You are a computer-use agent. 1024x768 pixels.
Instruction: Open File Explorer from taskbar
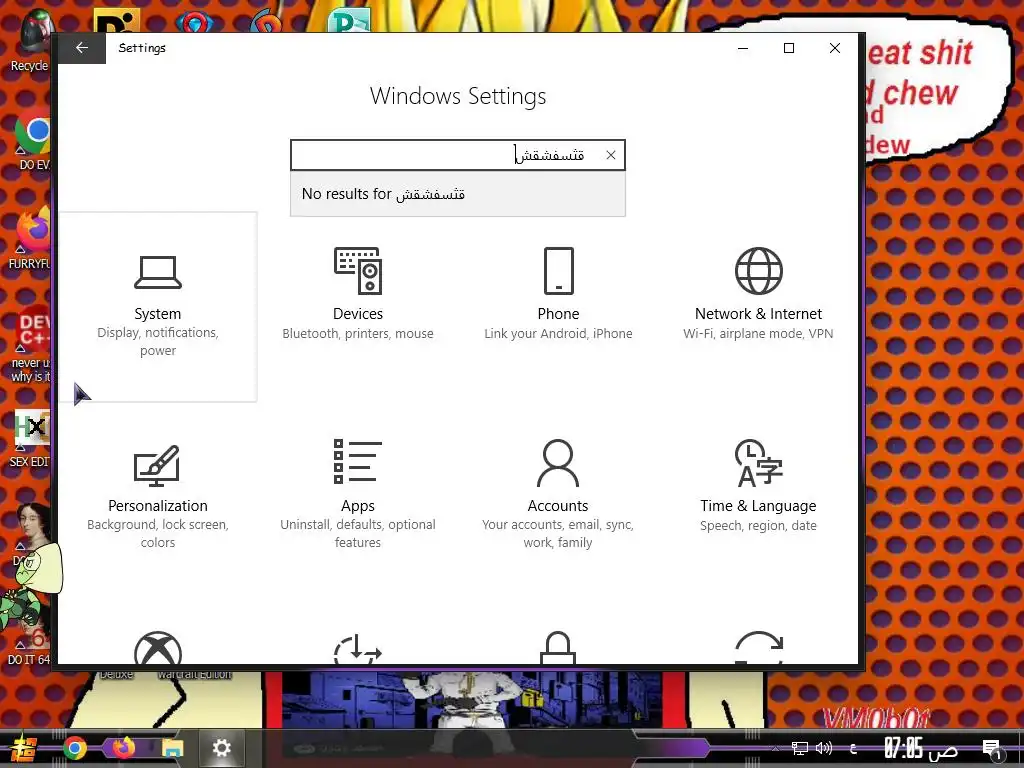(x=172, y=748)
